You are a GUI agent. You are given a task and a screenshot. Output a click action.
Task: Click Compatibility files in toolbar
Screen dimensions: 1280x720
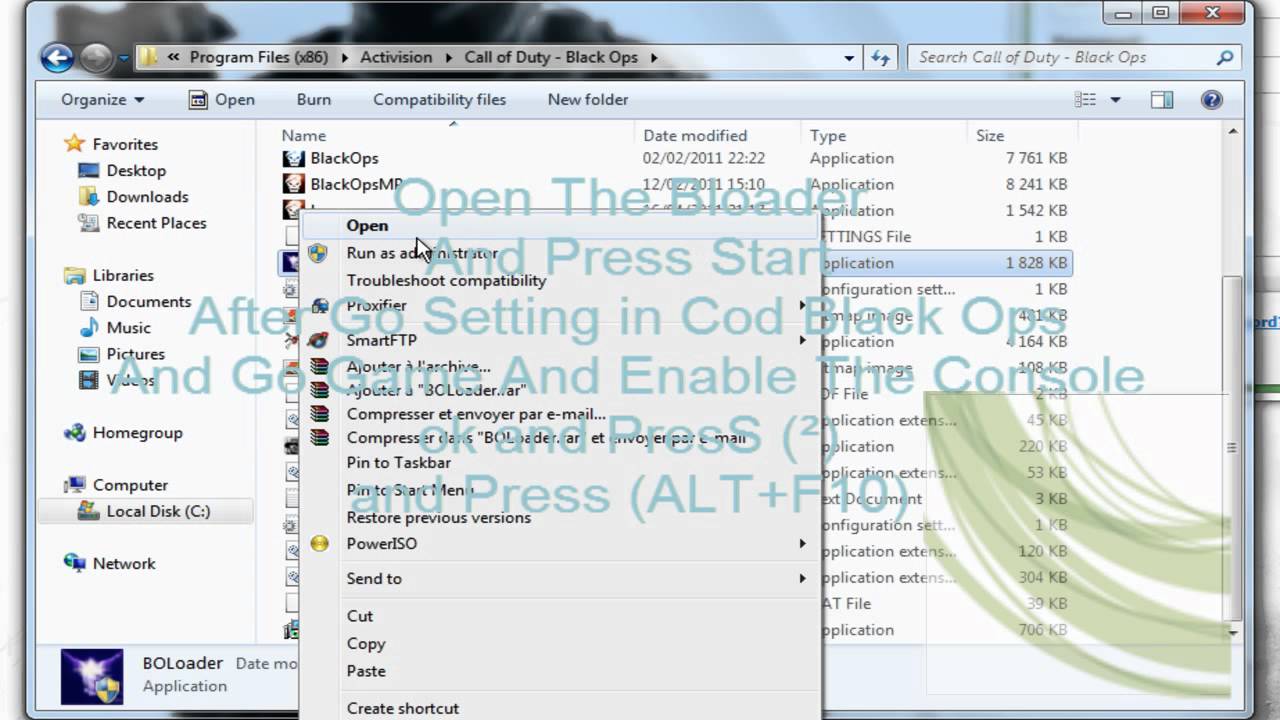click(x=439, y=99)
